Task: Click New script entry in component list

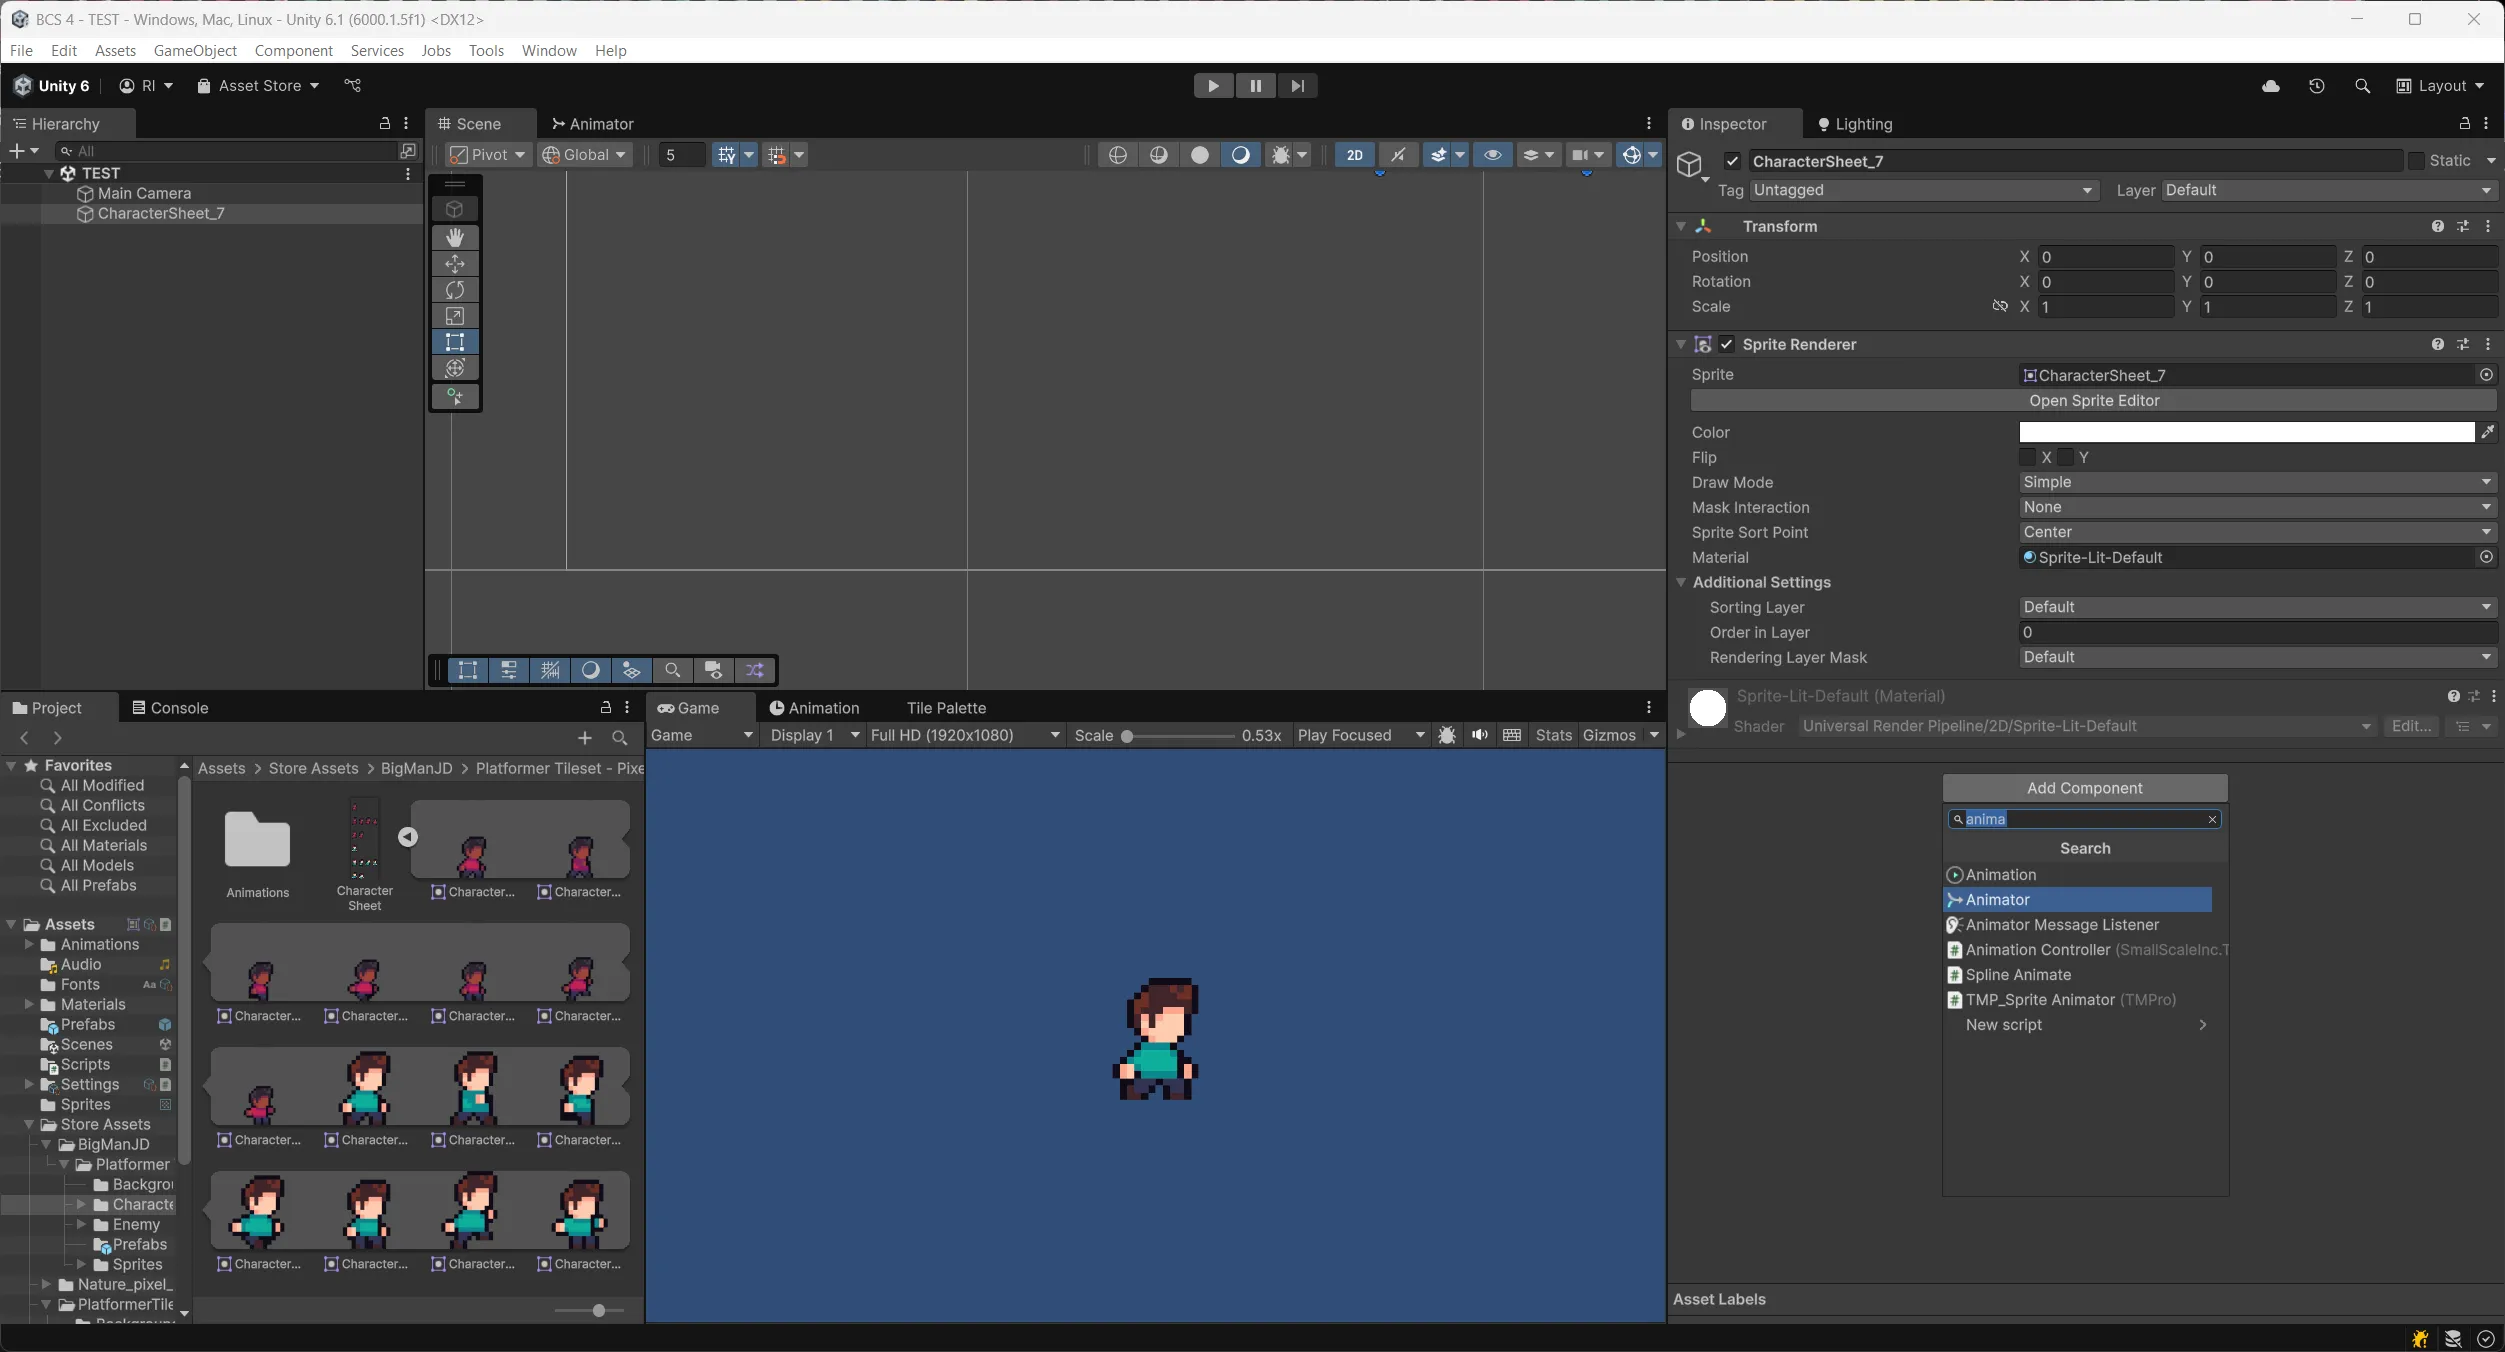Action: (x=2086, y=1025)
